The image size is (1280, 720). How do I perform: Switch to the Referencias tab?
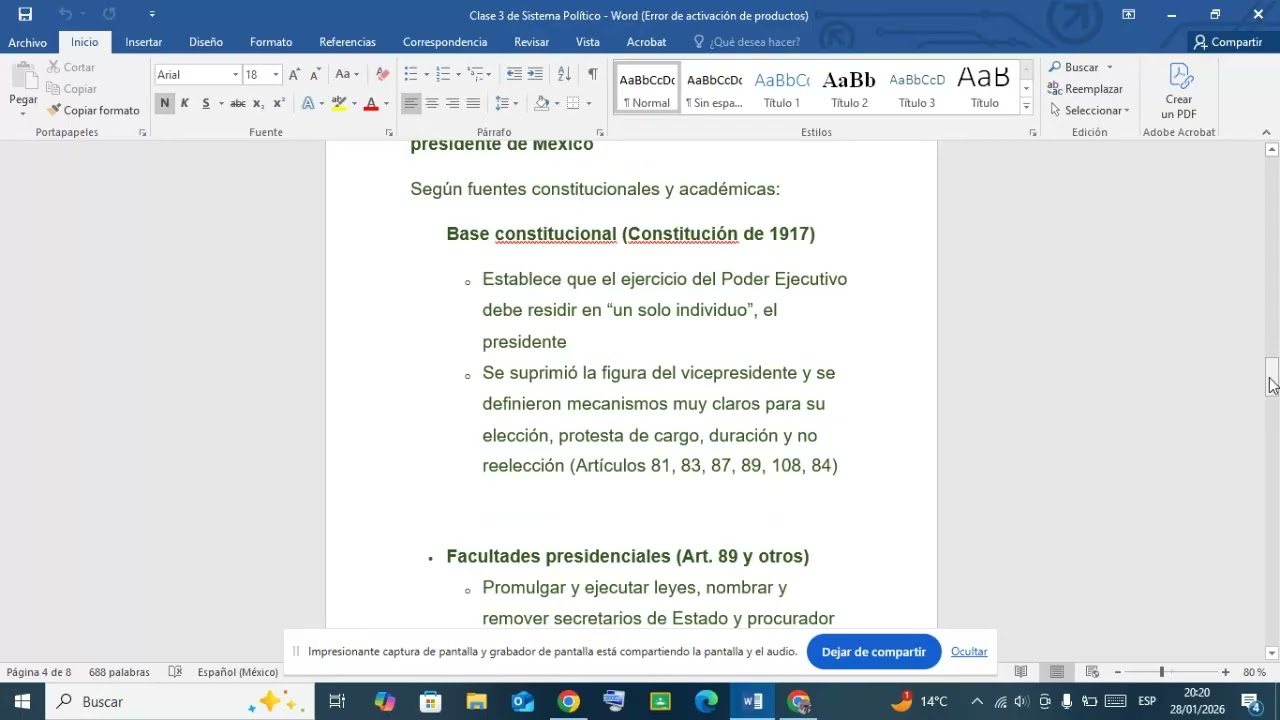tap(347, 42)
